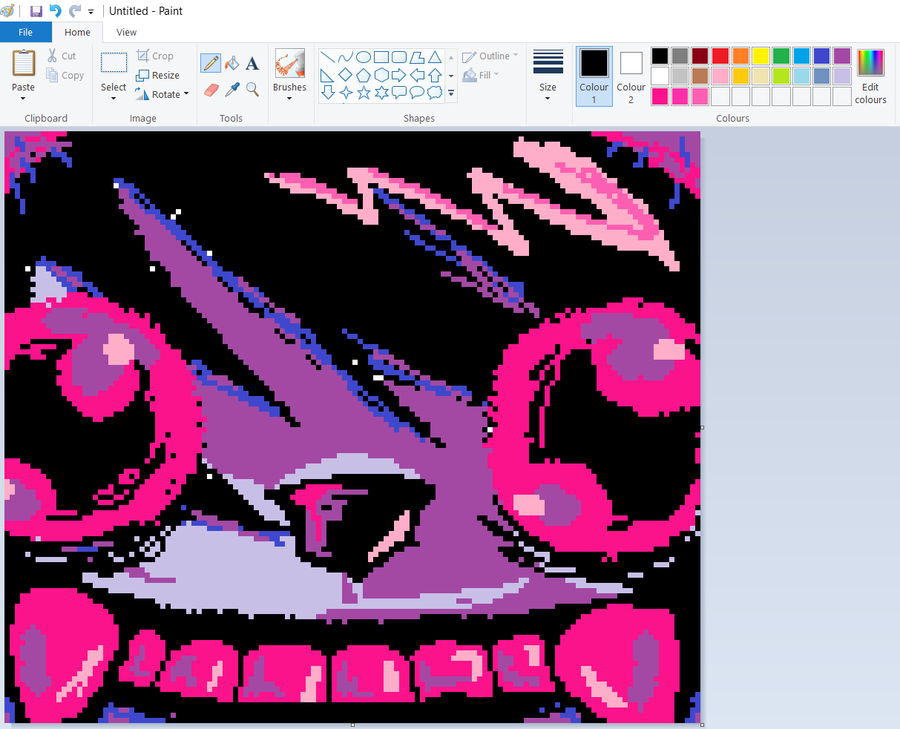Screen dimensions: 900x729
Task: Choose the Right arrow shape
Action: 399,75
